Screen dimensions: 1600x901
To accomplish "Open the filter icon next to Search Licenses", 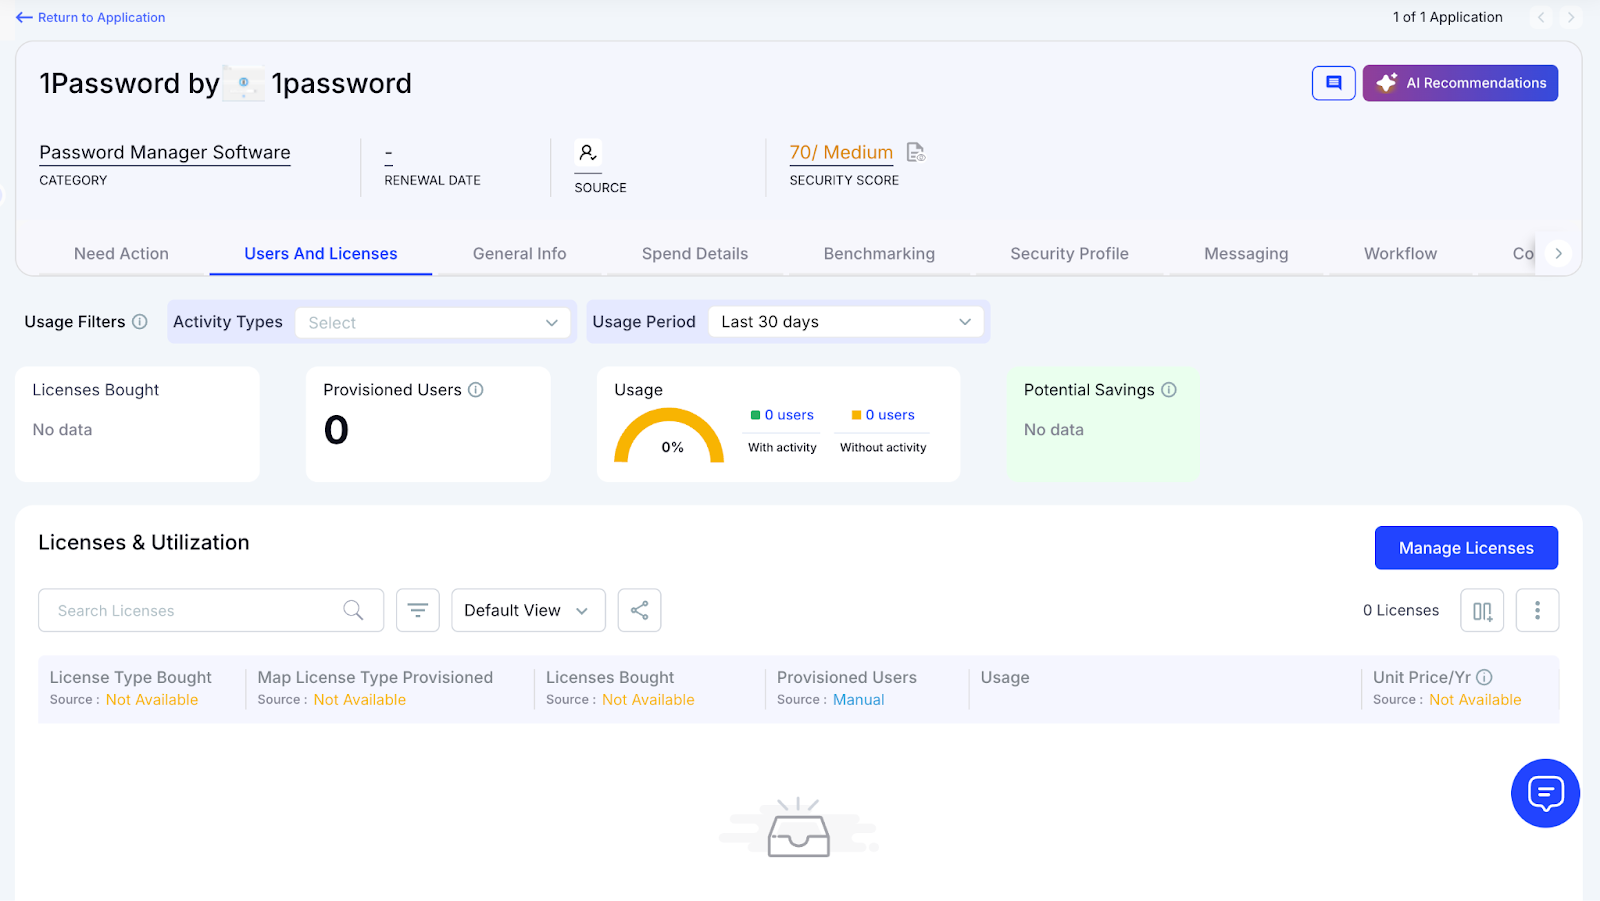I will click(x=418, y=610).
